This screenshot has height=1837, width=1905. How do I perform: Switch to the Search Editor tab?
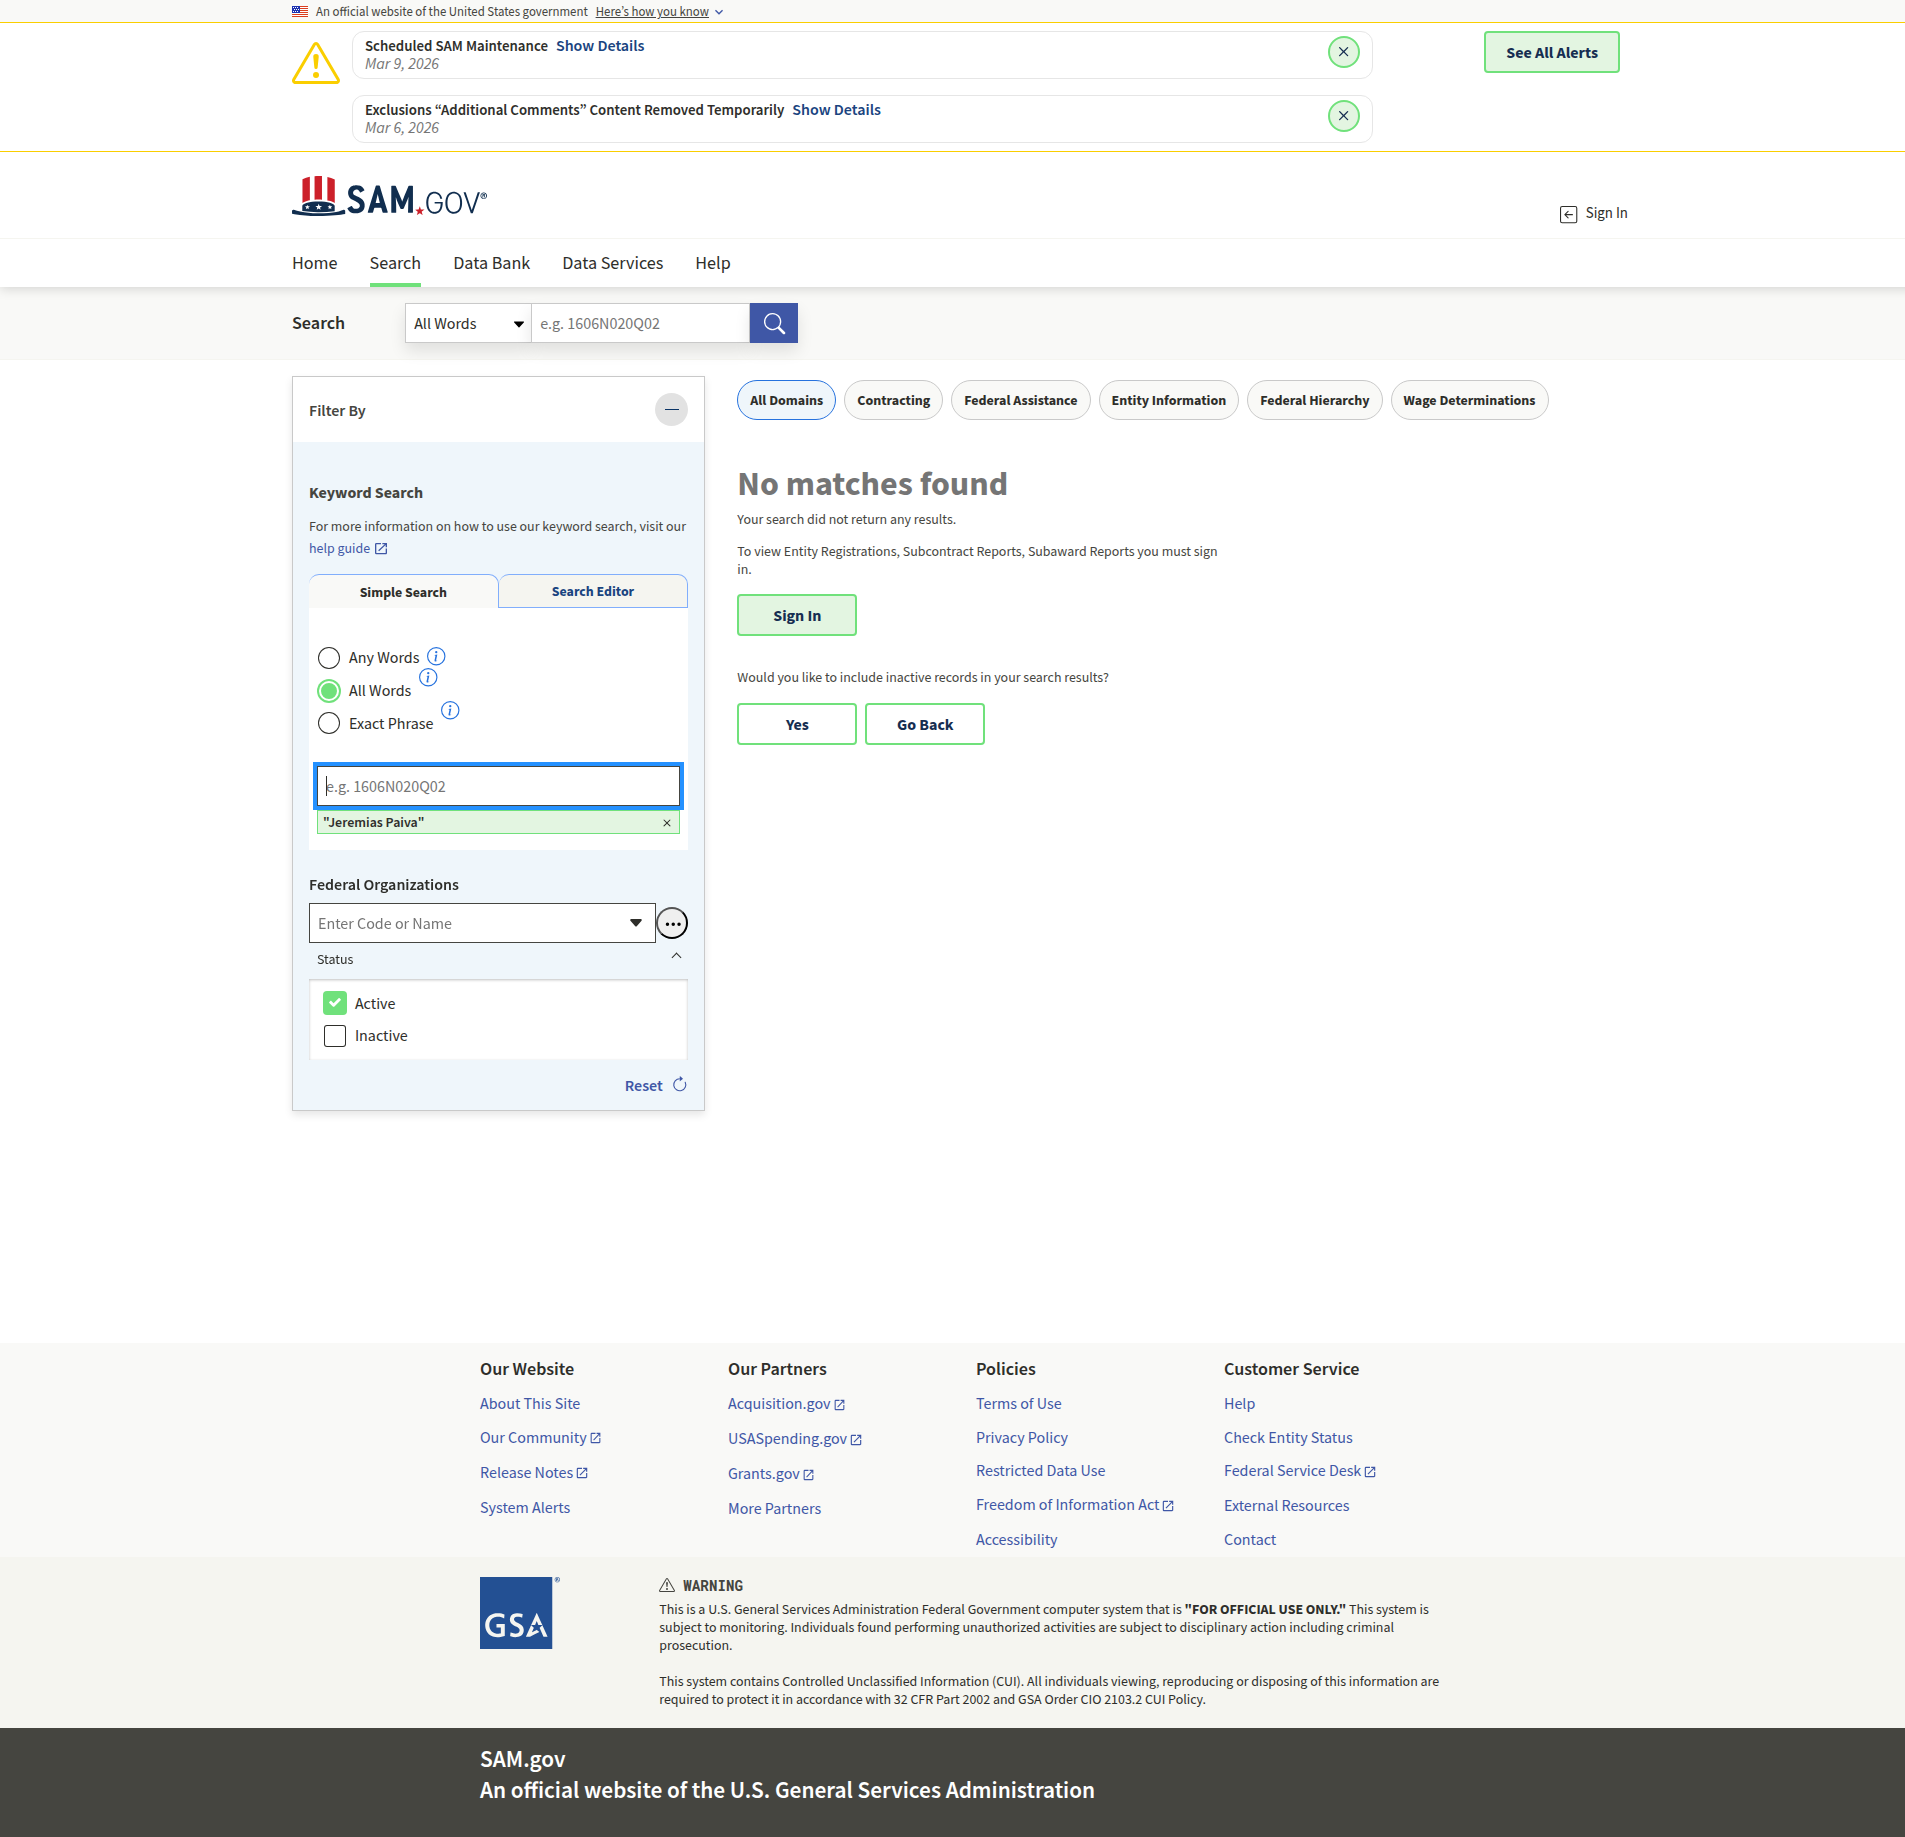pyautogui.click(x=592, y=591)
